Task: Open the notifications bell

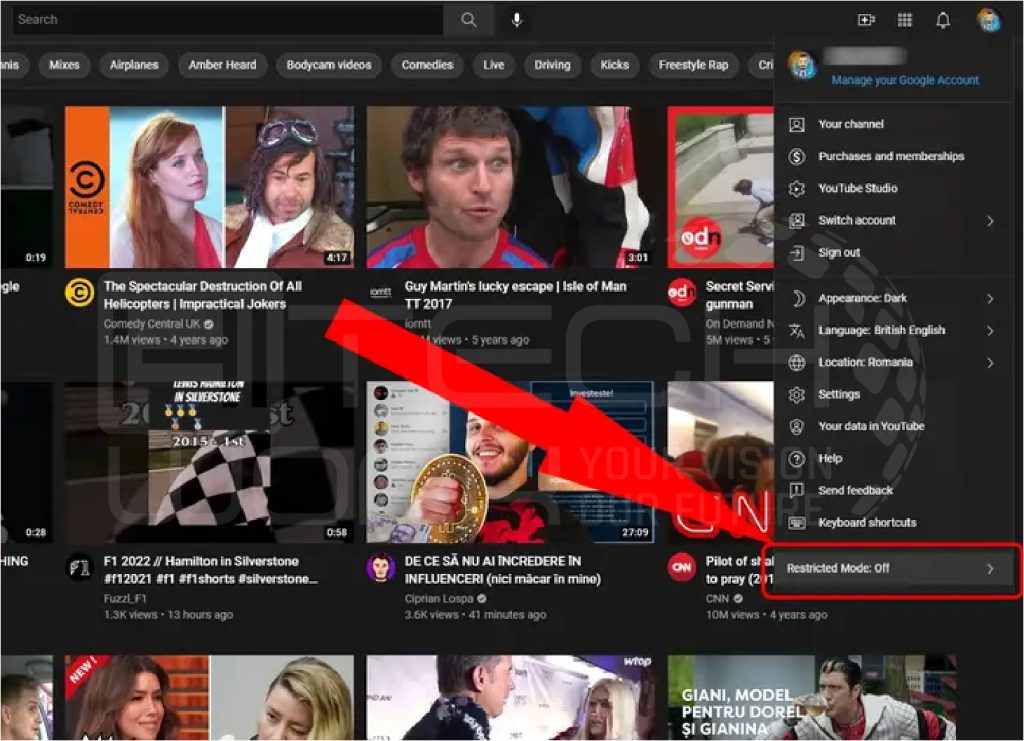Action: [x=943, y=20]
